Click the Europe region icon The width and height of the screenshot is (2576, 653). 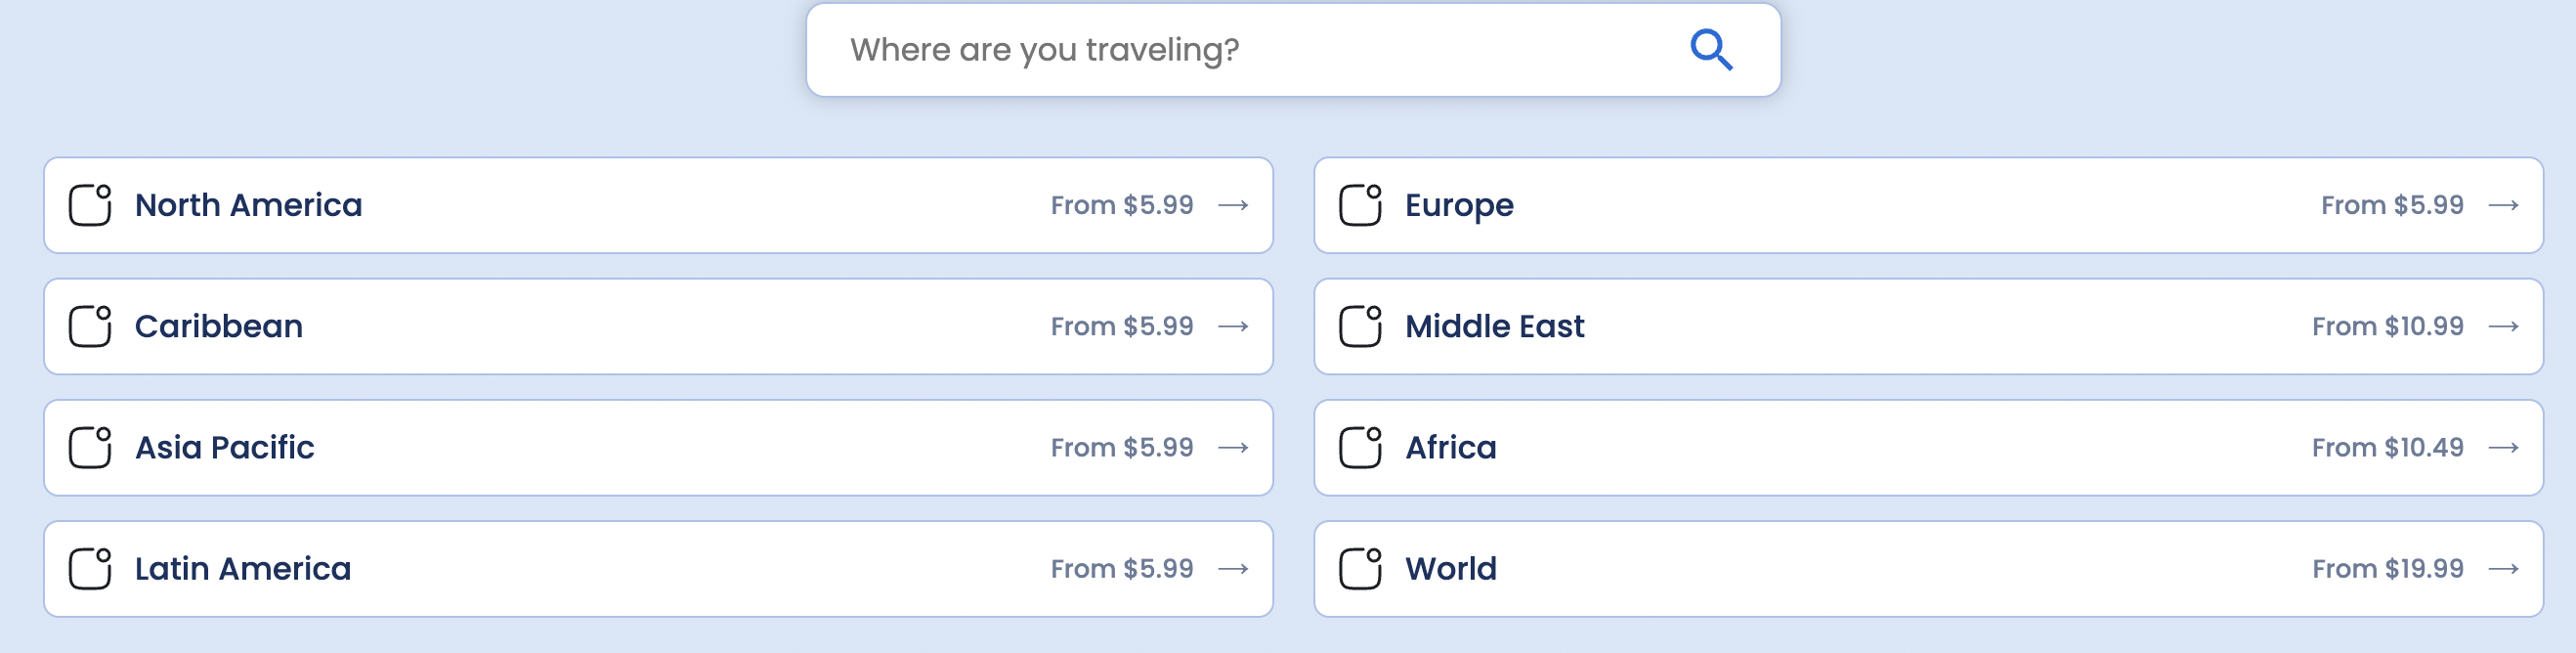1360,205
